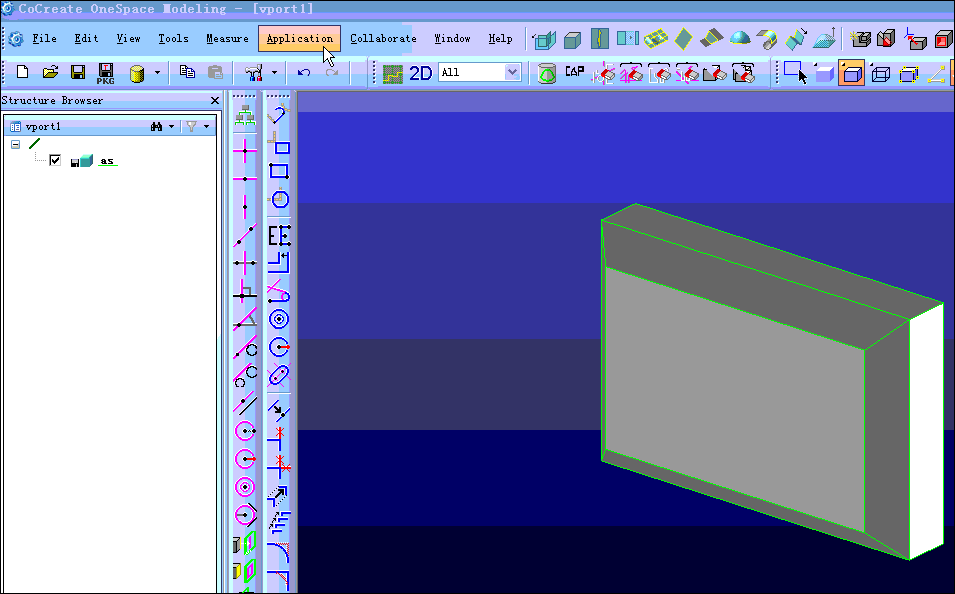Select the 'as' part in tree
Viewport: 955px width, 594px height.
click(107, 161)
